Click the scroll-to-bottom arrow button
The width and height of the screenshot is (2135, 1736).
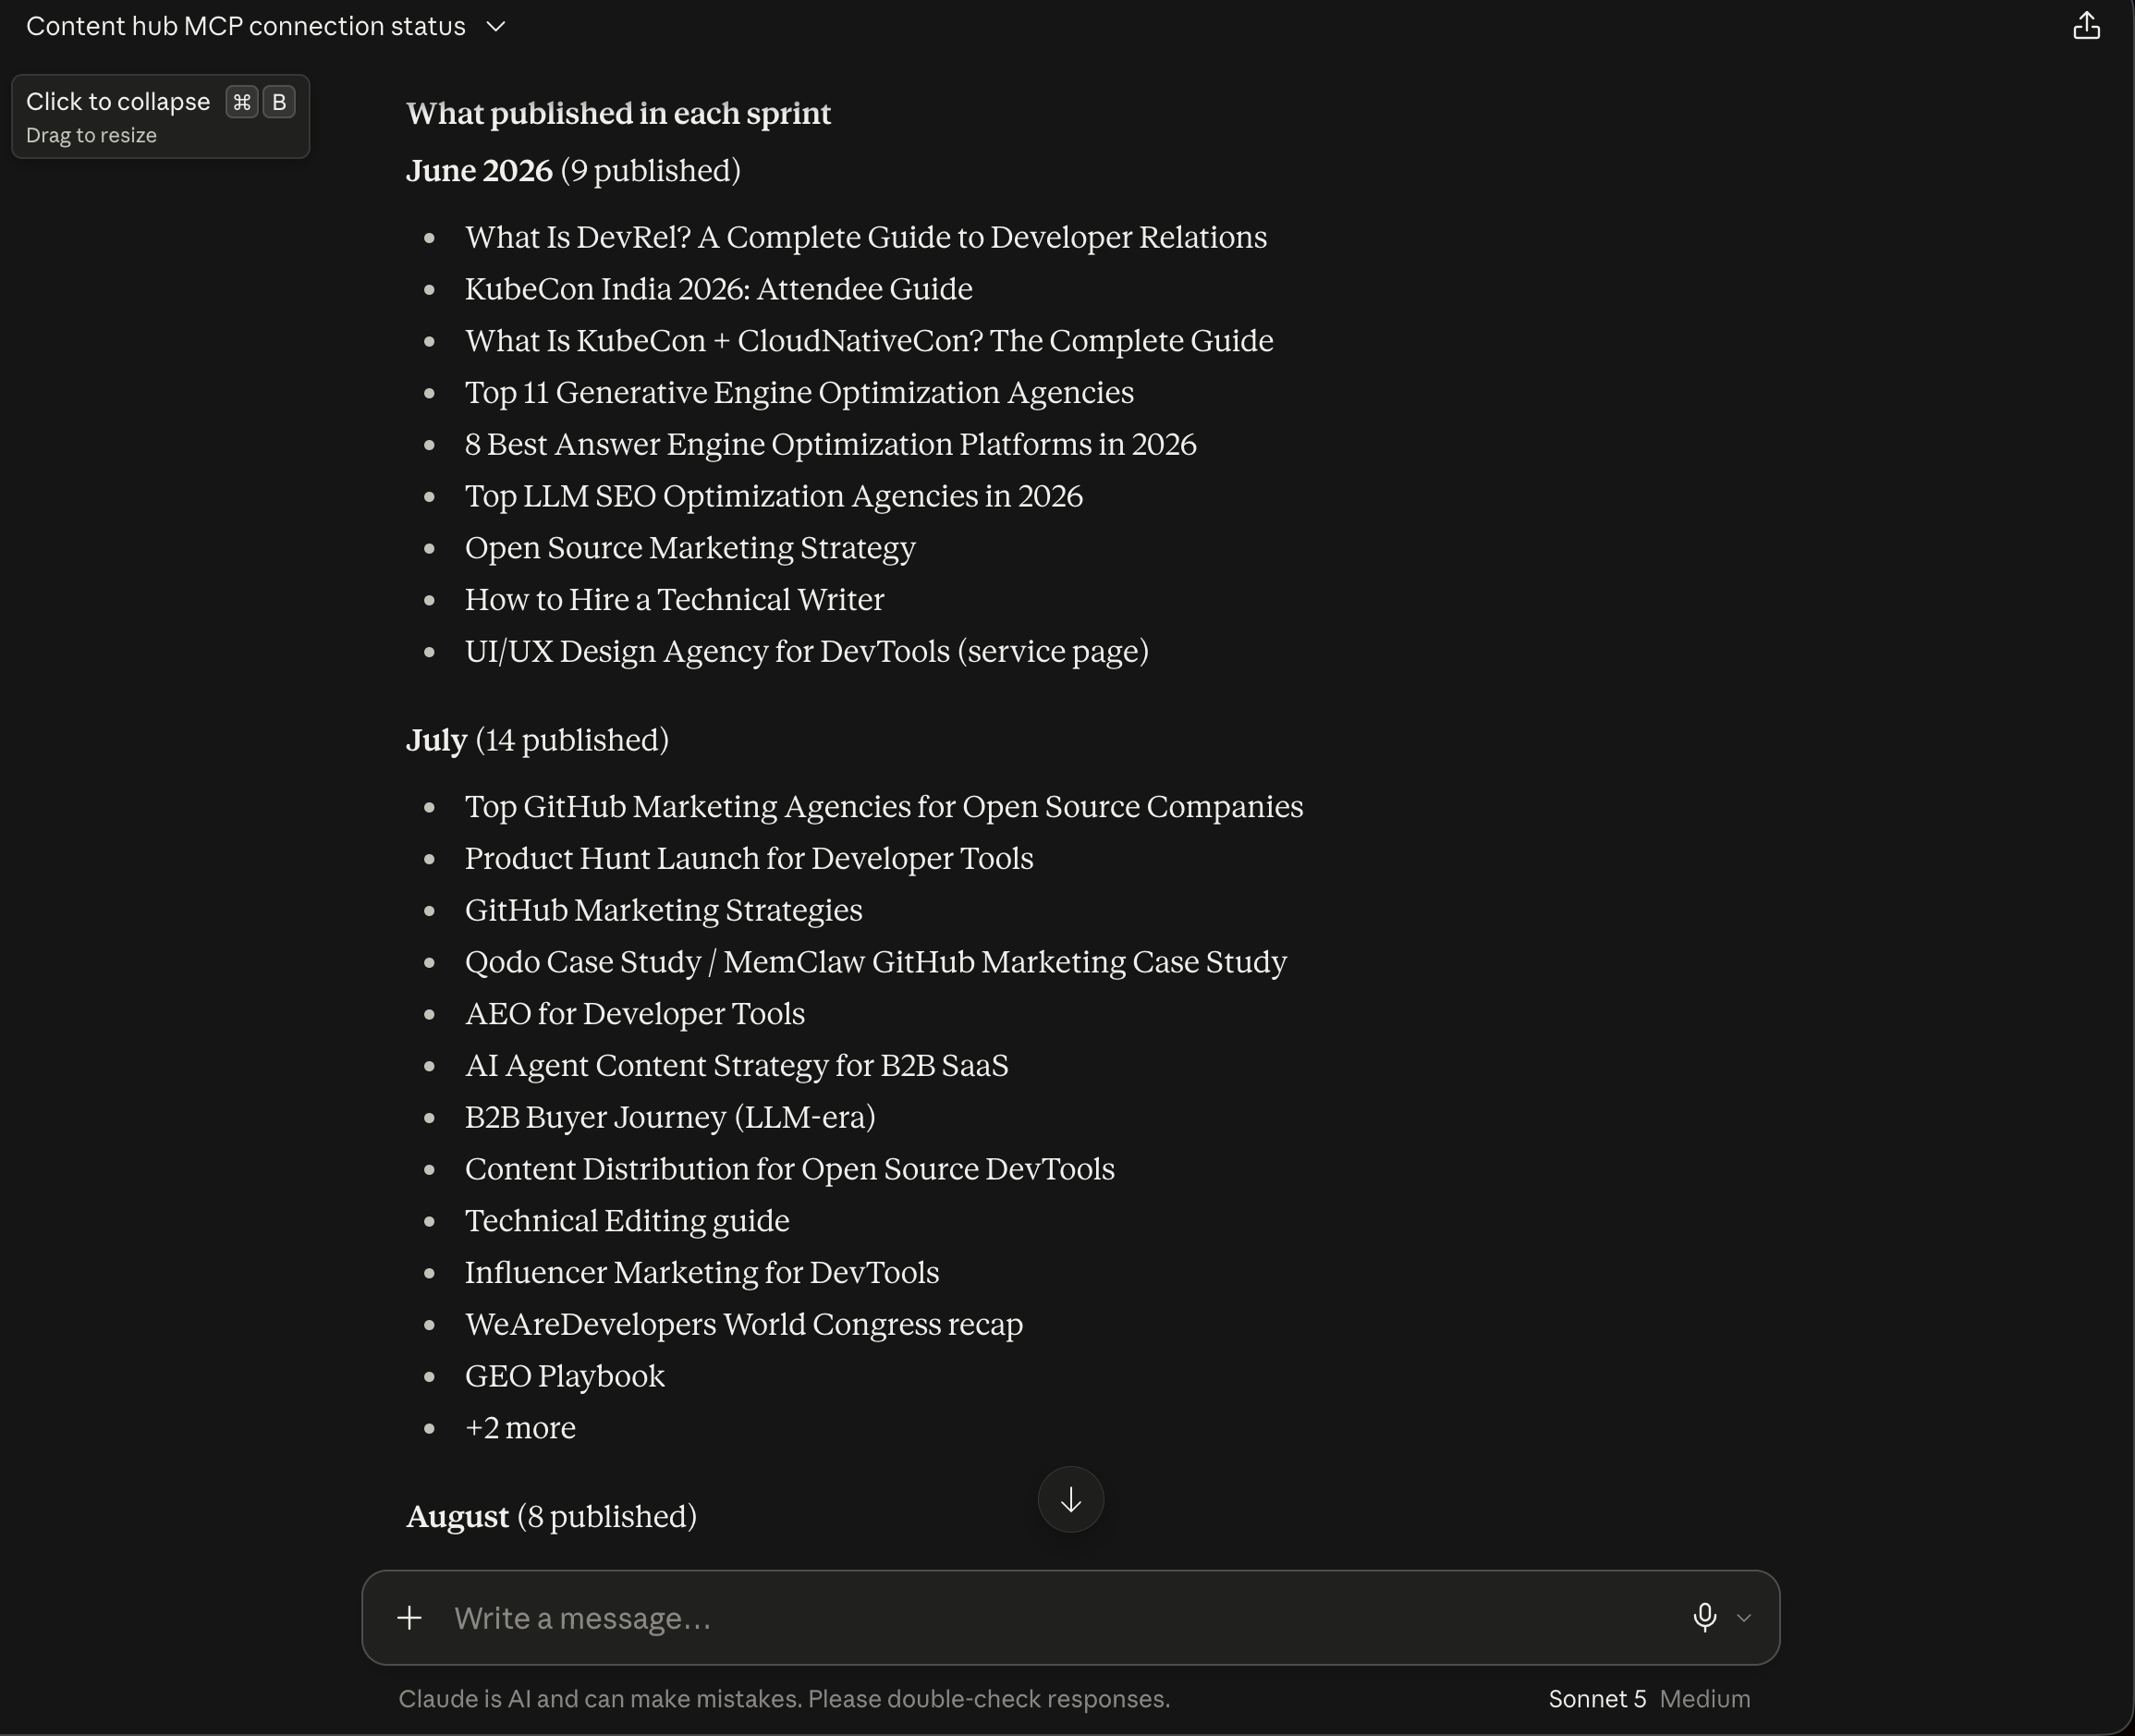[x=1070, y=1499]
